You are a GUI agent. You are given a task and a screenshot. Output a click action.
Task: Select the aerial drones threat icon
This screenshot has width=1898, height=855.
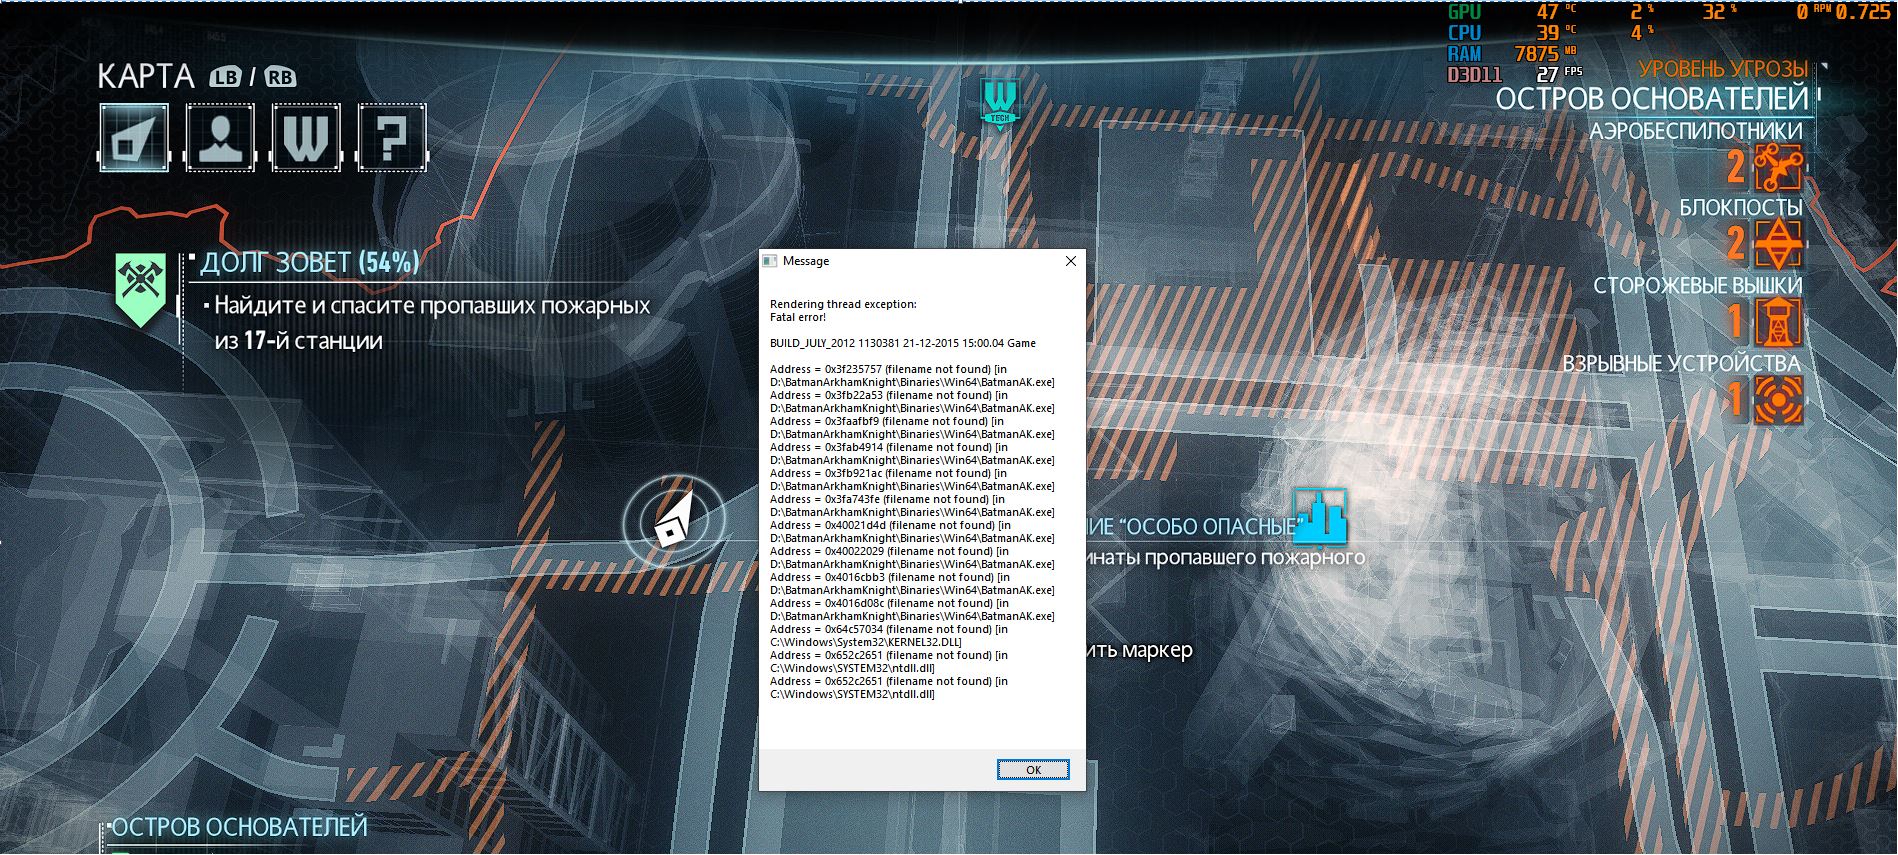1778,167
